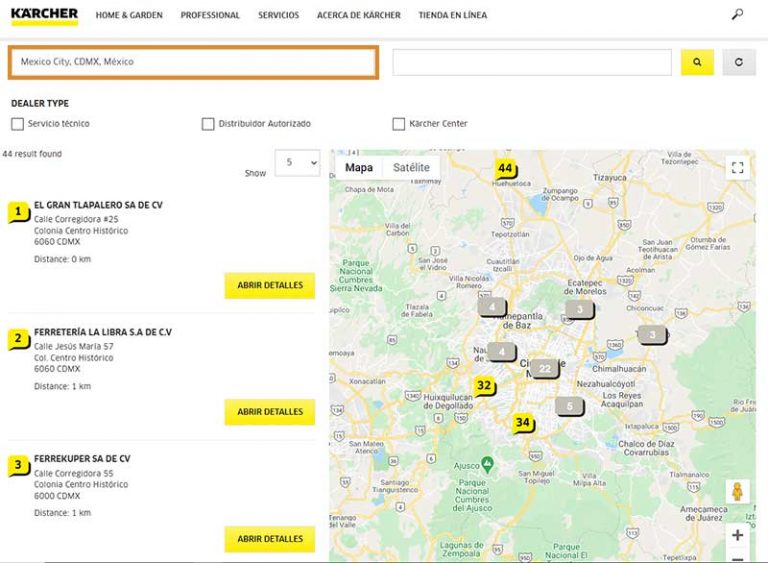Click result number 3 marker badge
This screenshot has height=563, width=768.
[19, 465]
